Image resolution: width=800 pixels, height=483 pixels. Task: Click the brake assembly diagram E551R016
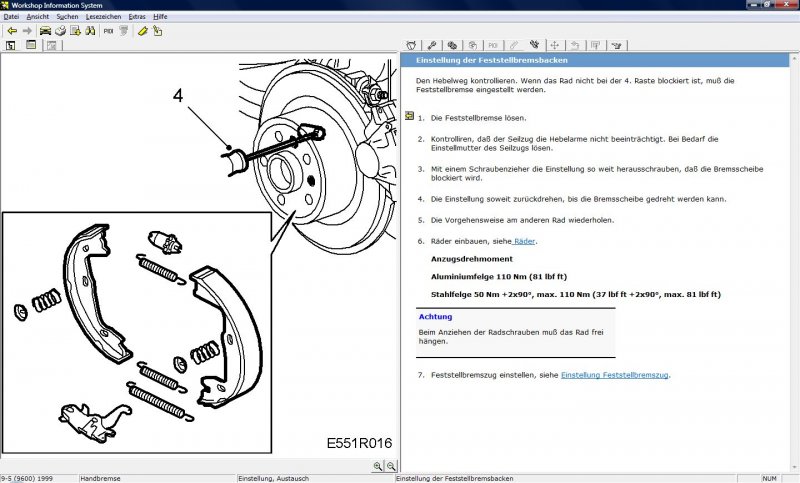199,255
